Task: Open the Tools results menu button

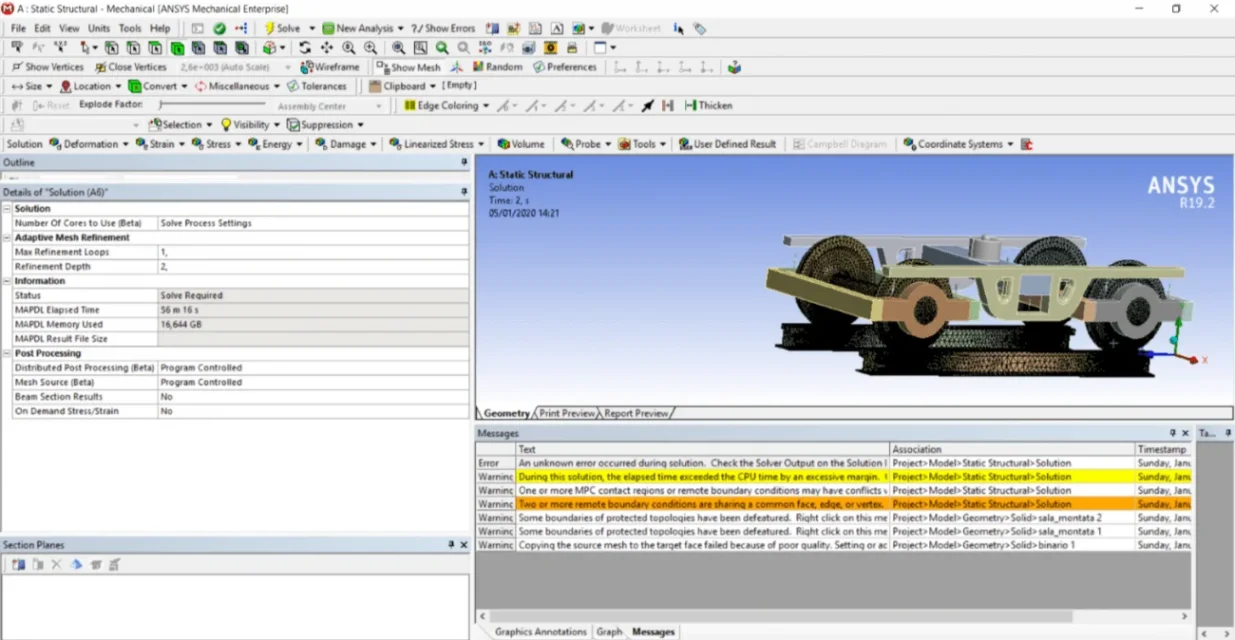Action: pos(642,144)
